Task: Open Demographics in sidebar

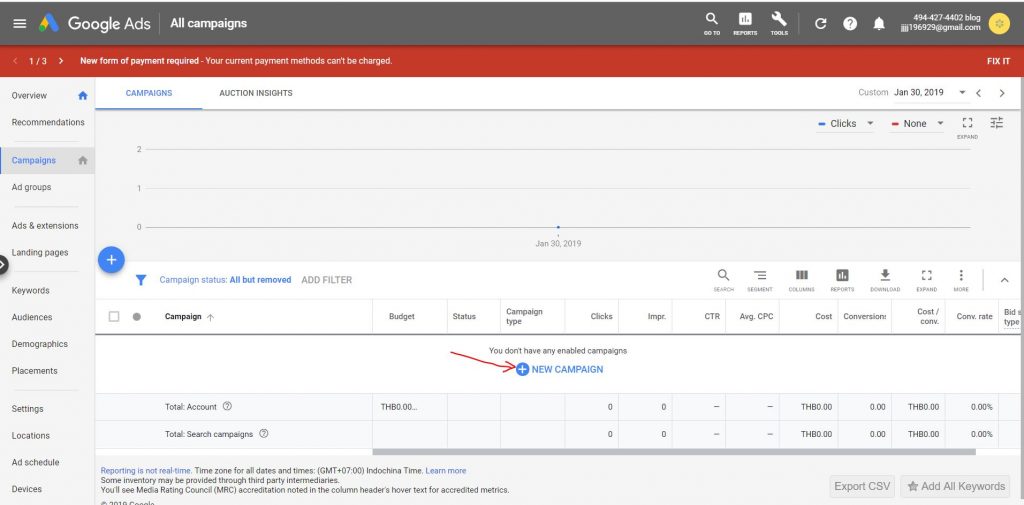Action: (x=40, y=344)
